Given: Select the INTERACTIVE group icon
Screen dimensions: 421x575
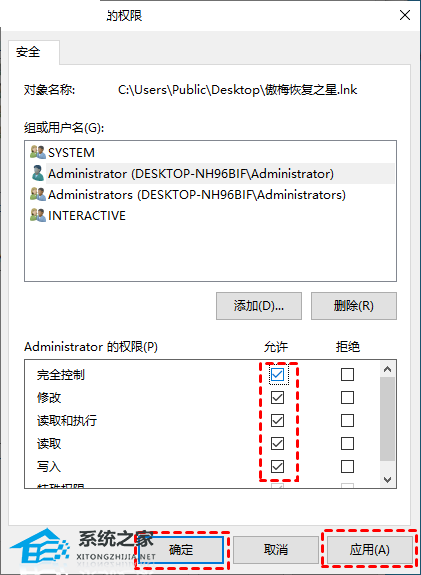Looking at the screenshot, I should [38, 215].
